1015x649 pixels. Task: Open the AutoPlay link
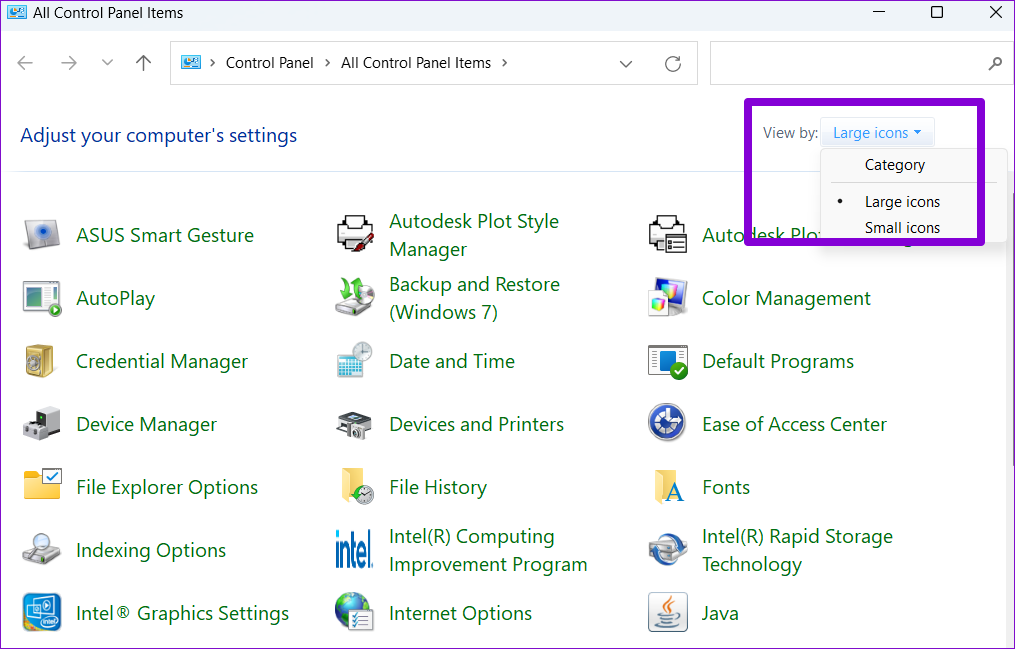pyautogui.click(x=116, y=298)
